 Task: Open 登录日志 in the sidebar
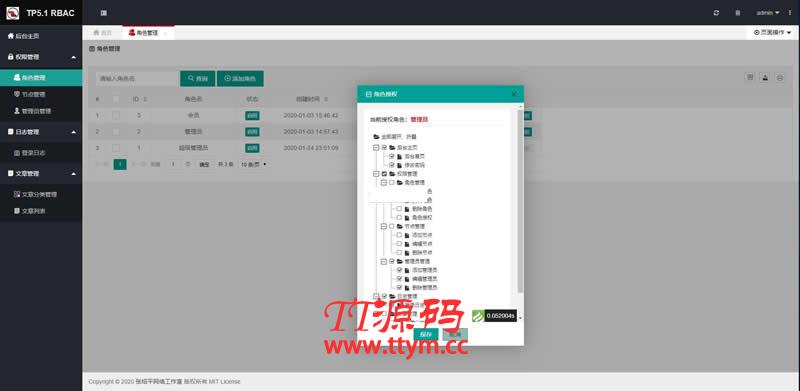click(x=41, y=153)
